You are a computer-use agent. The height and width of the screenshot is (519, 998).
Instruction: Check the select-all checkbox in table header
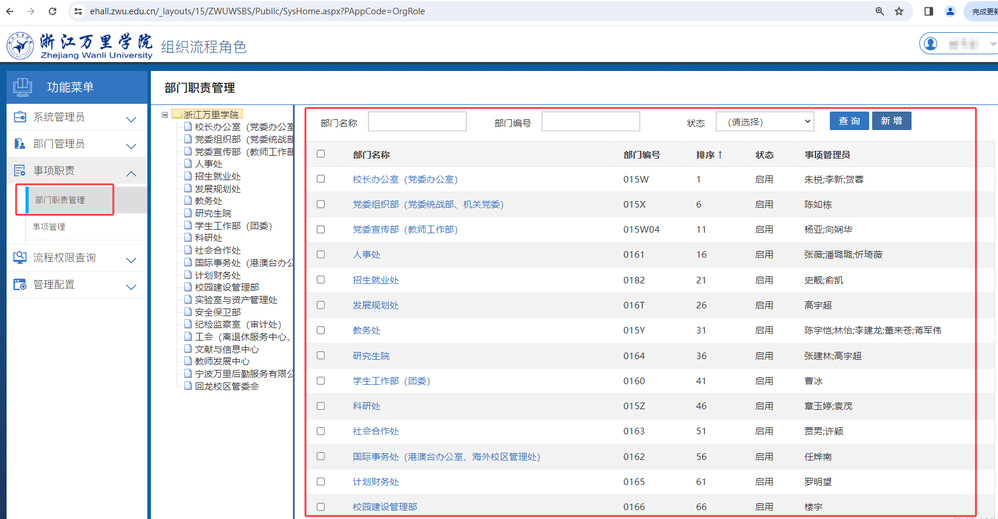(321, 155)
